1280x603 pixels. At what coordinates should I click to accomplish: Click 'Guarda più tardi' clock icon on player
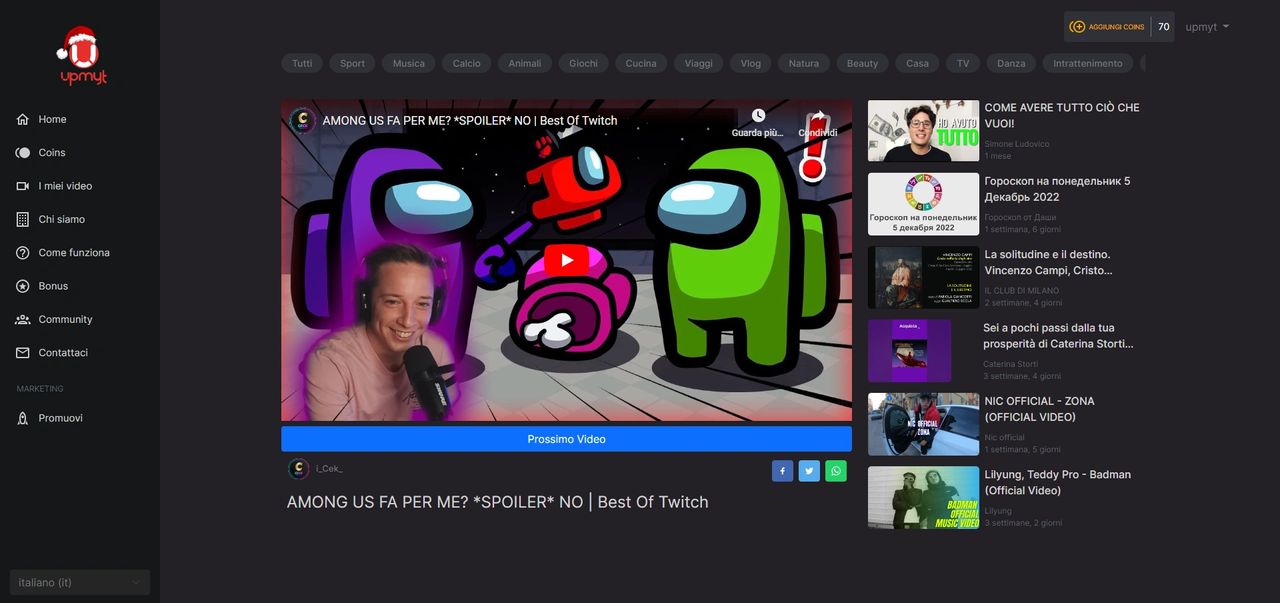coord(758,115)
